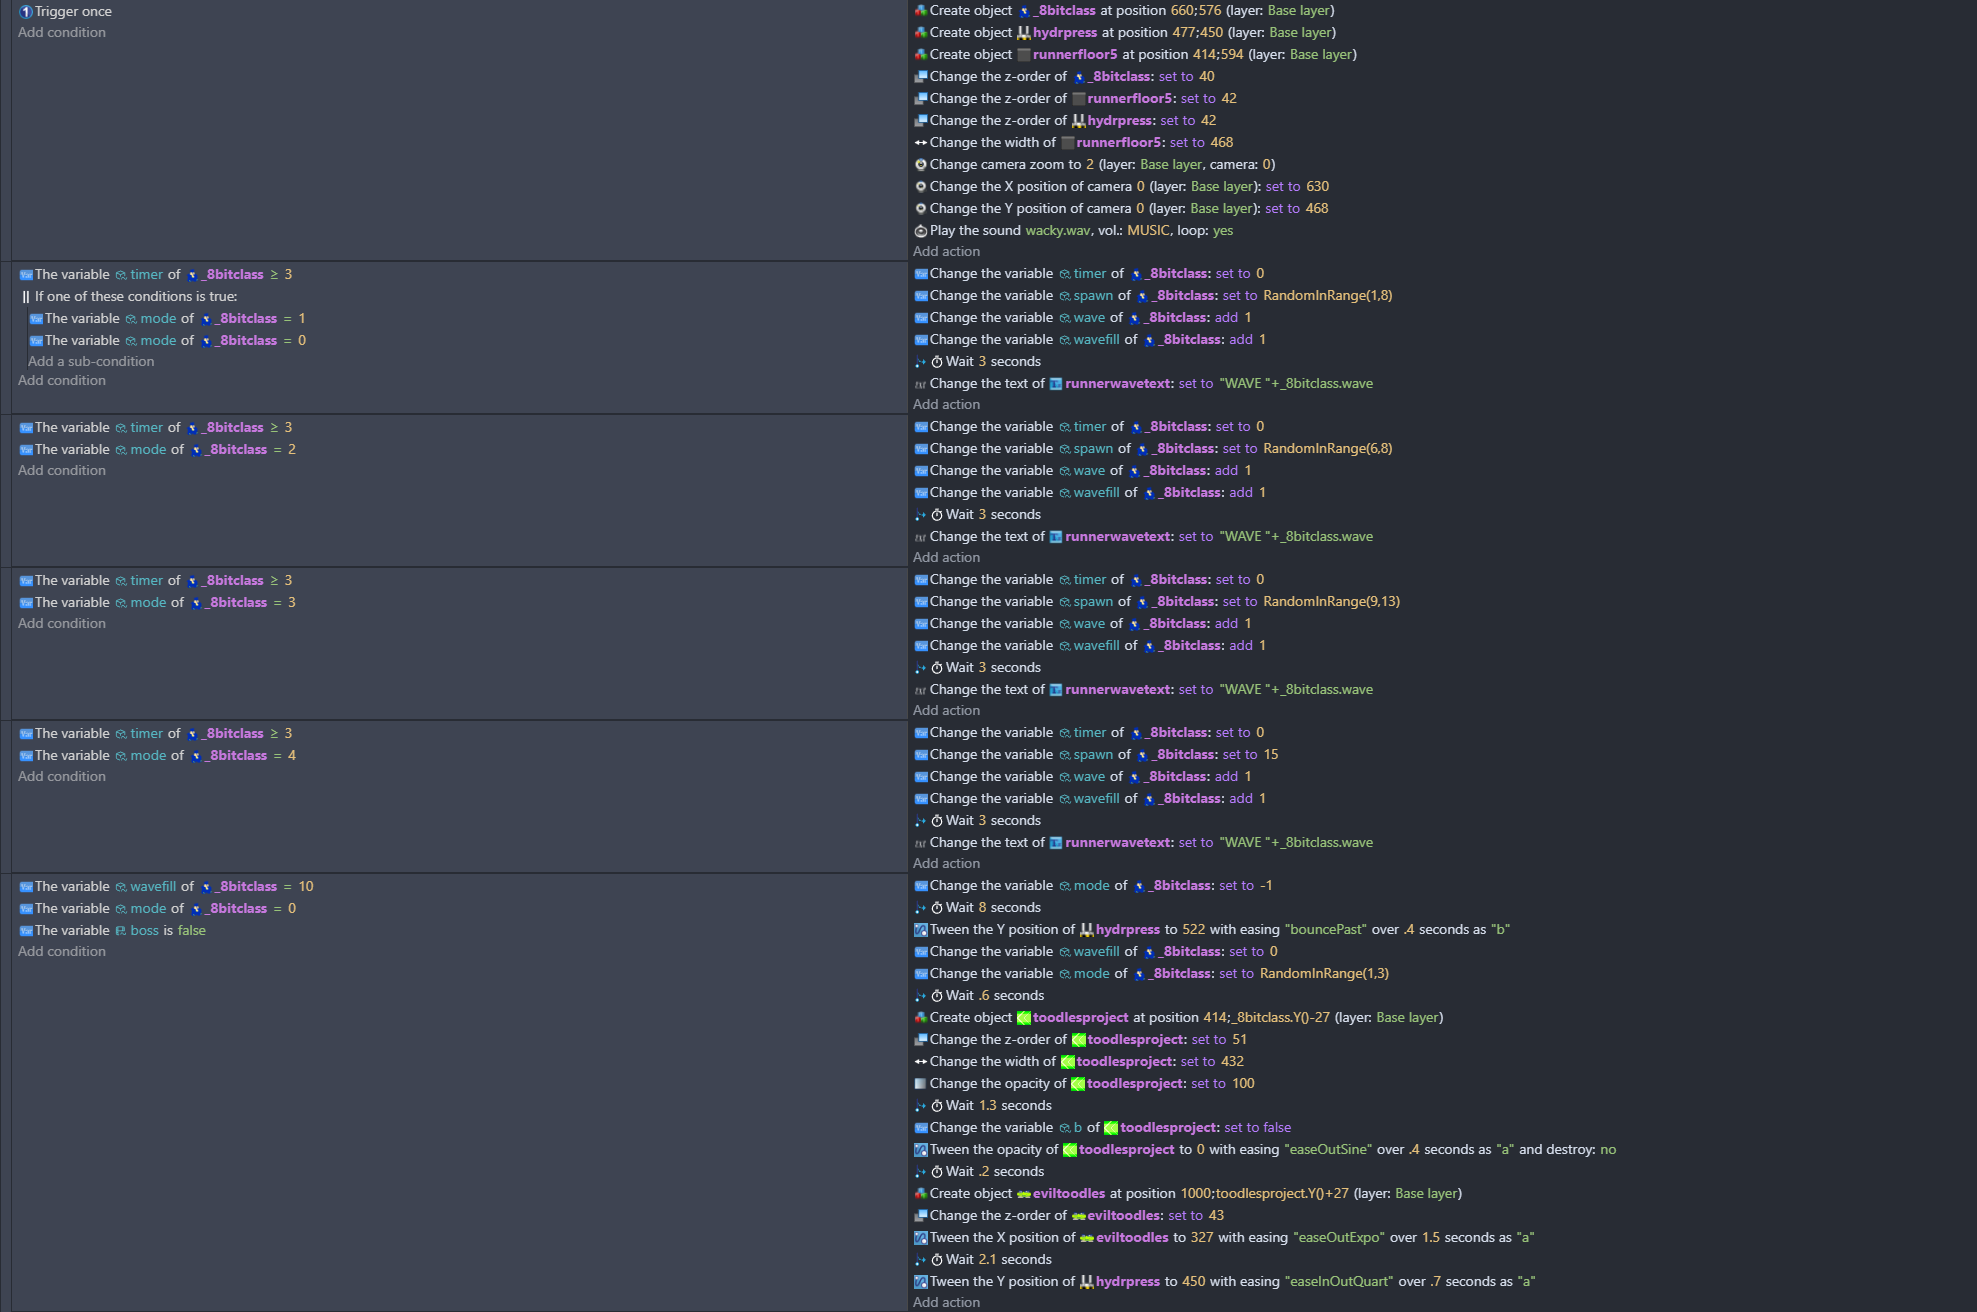Image resolution: width=1977 pixels, height=1312 pixels.
Task: Click the create icon before Create object _8bitclass
Action: tap(921, 11)
